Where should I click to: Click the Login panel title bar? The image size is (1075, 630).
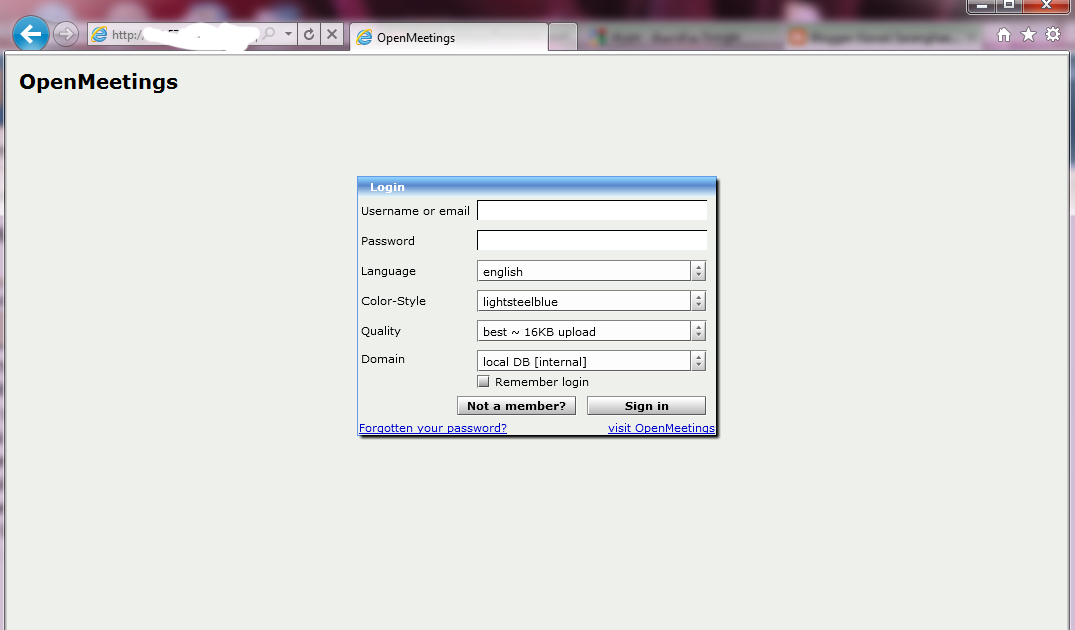(537, 186)
